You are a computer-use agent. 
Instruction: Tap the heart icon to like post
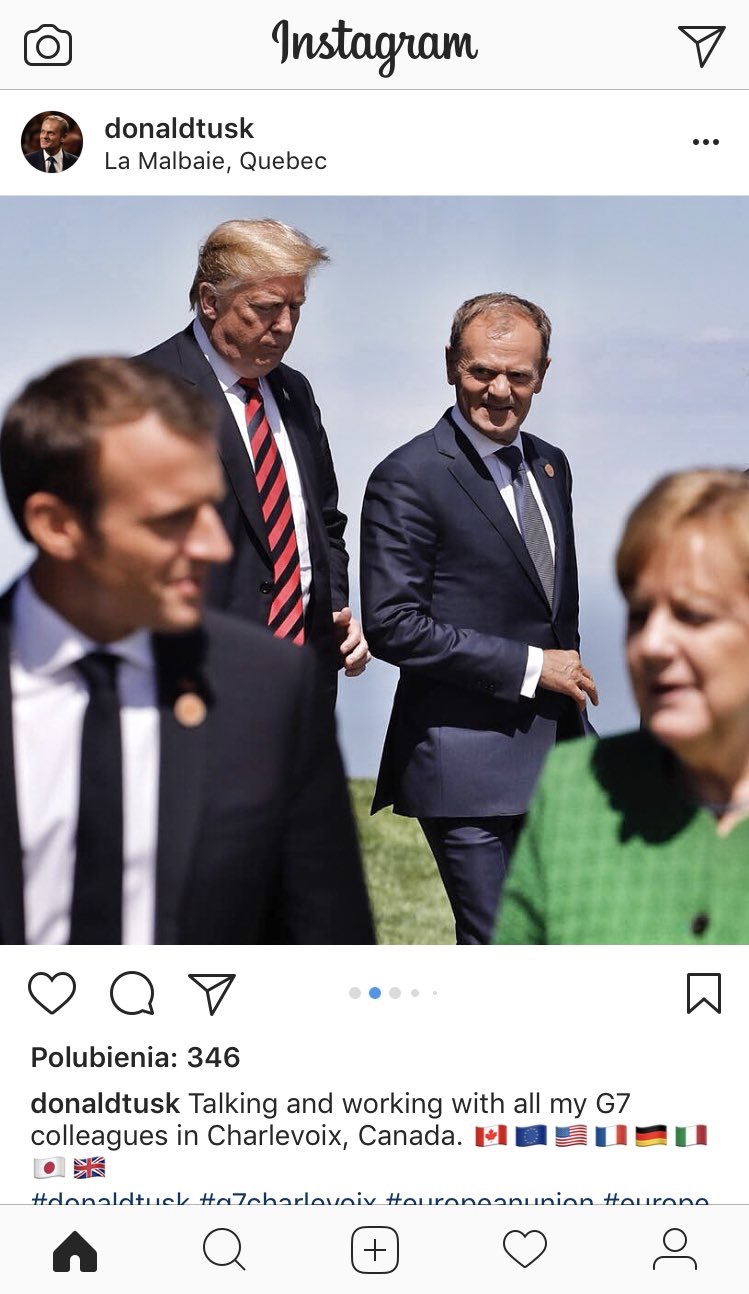(x=52, y=993)
